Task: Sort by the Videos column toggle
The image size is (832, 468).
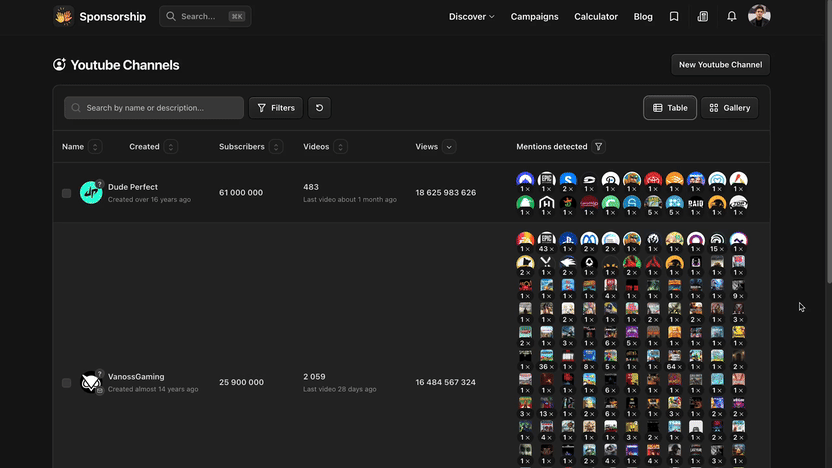Action: (341, 146)
